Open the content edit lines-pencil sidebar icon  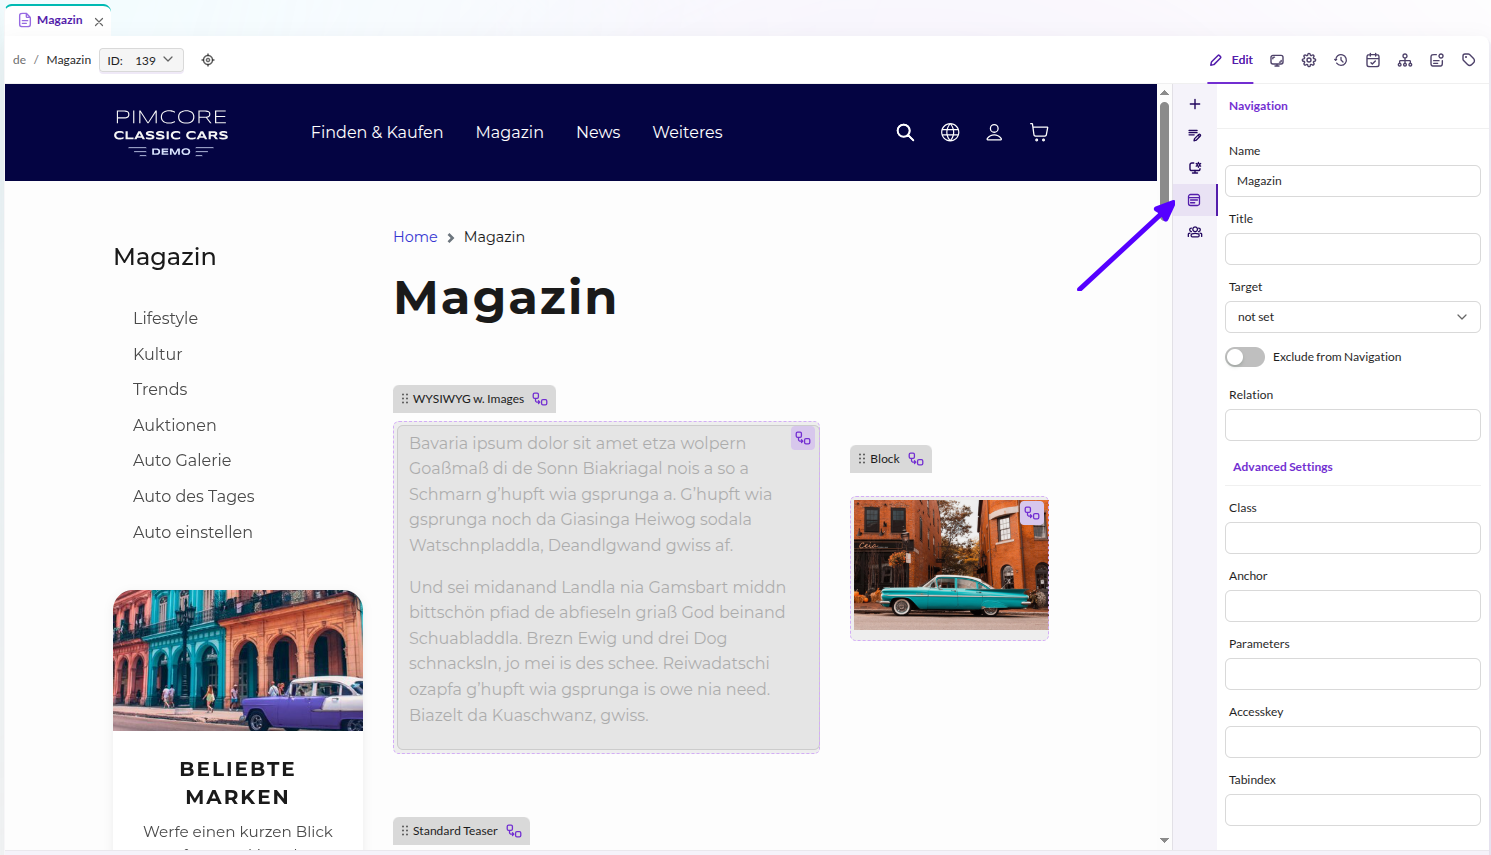[1195, 136]
